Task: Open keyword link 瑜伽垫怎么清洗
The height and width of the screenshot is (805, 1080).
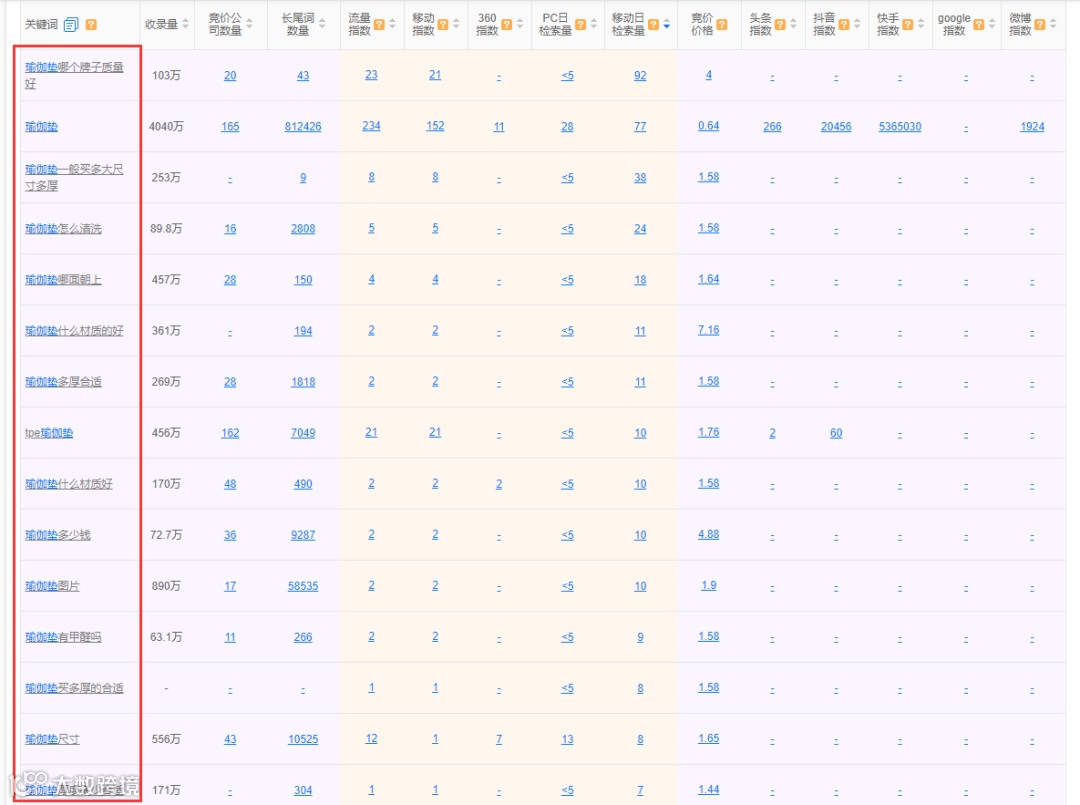Action: [63, 229]
